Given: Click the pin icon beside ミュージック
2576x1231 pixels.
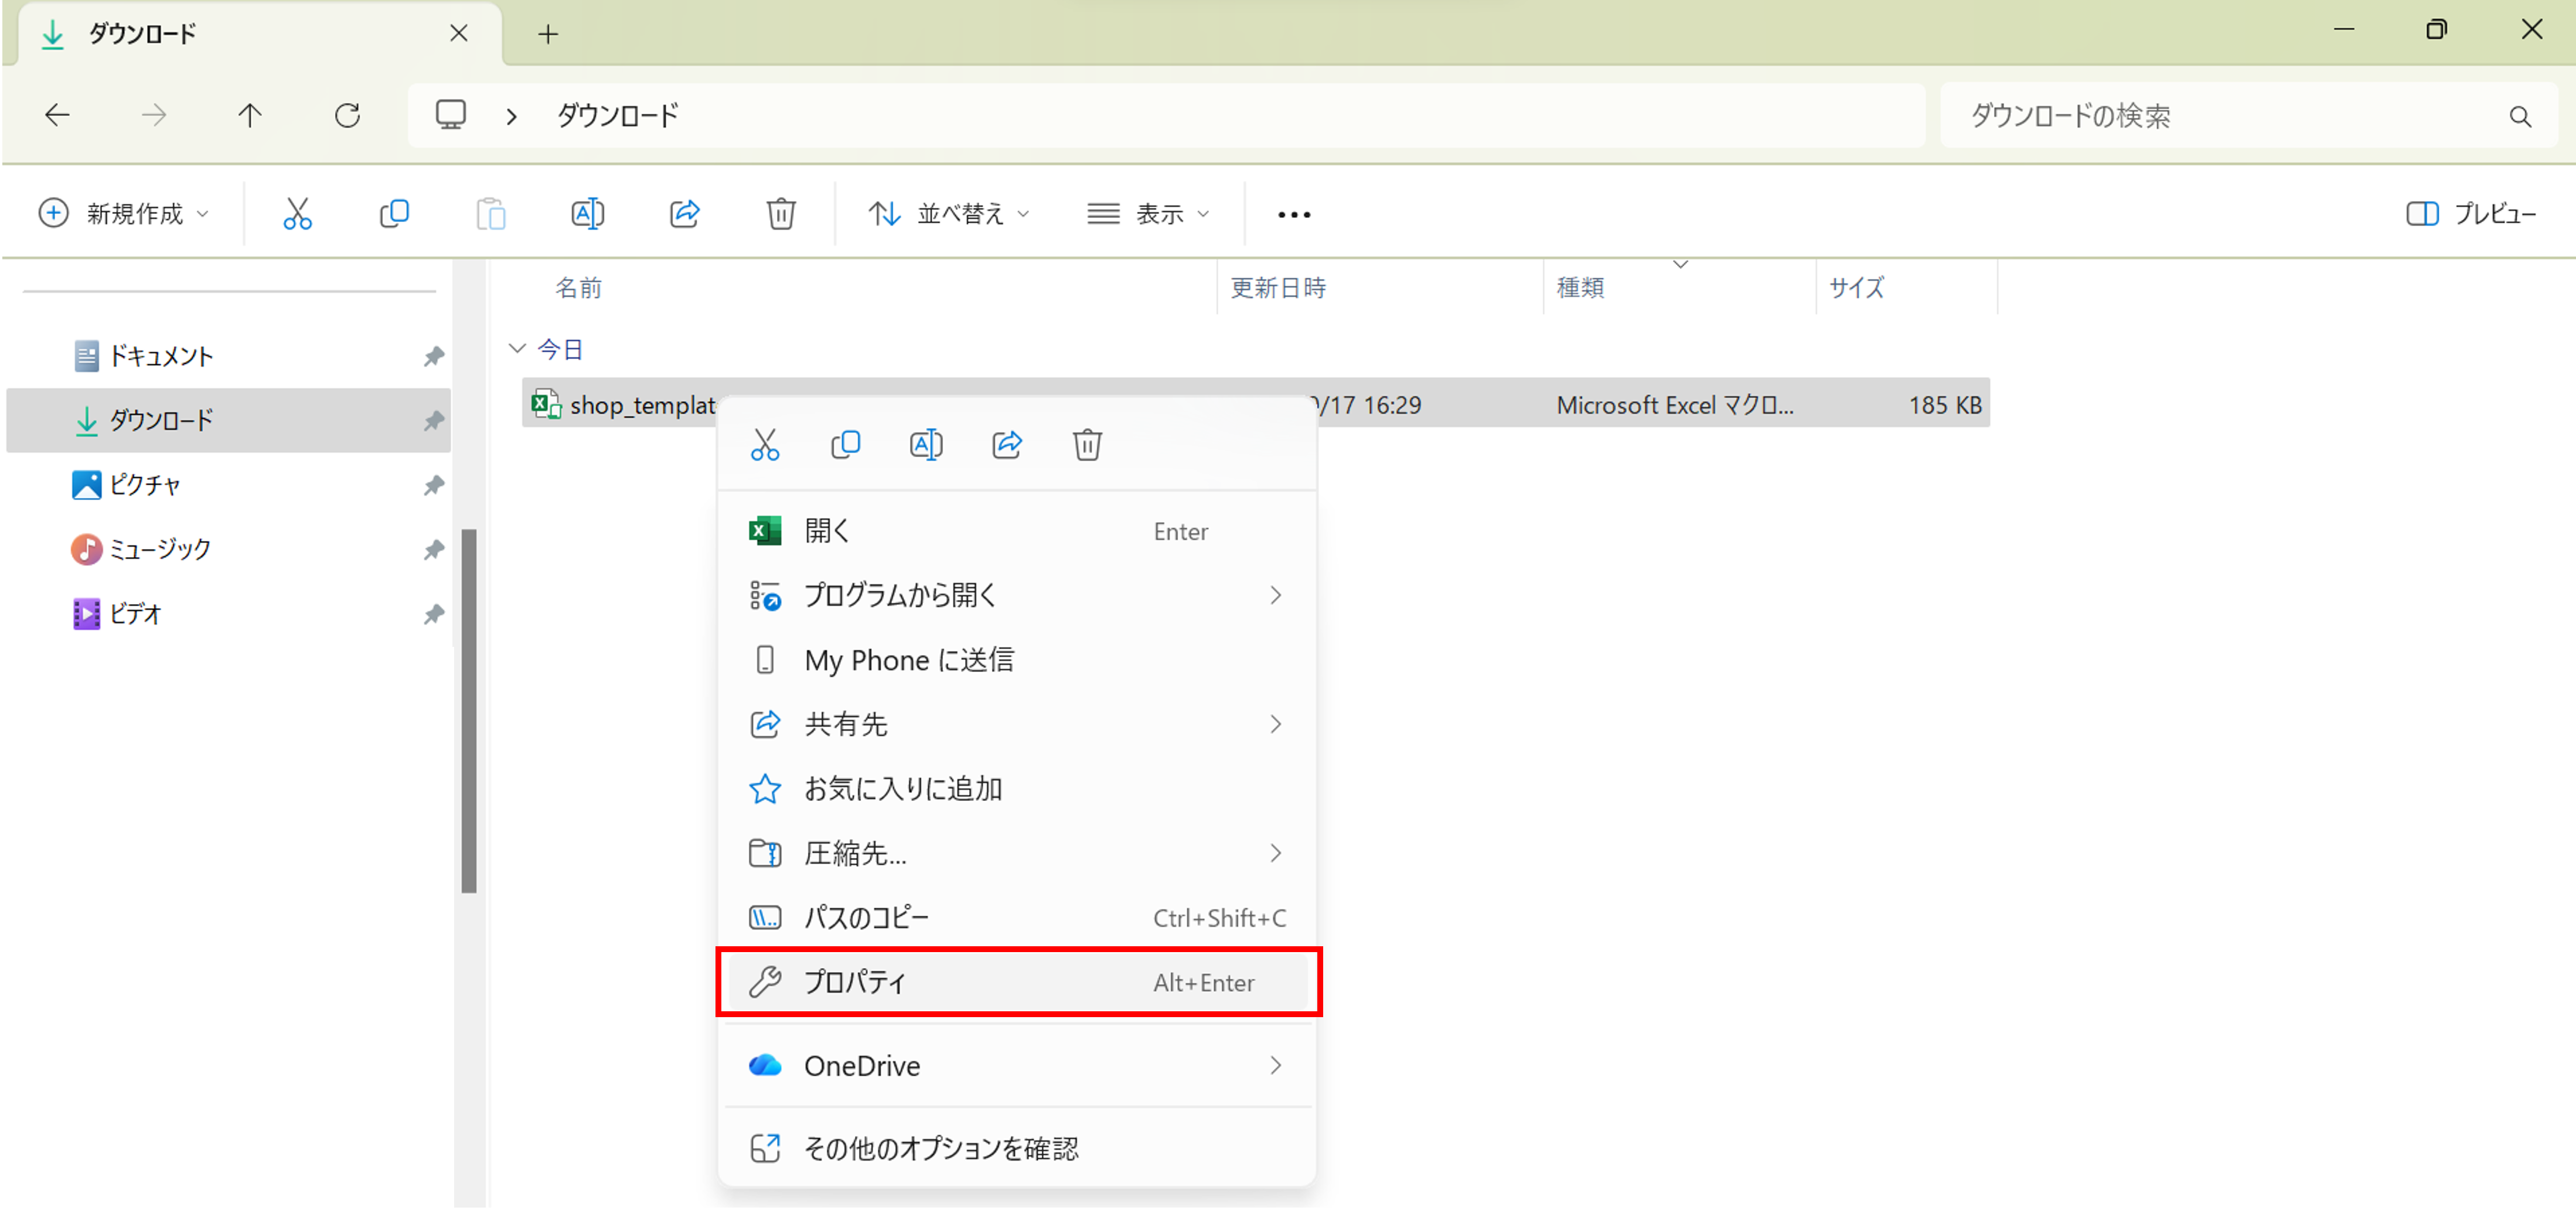Looking at the screenshot, I should [433, 549].
